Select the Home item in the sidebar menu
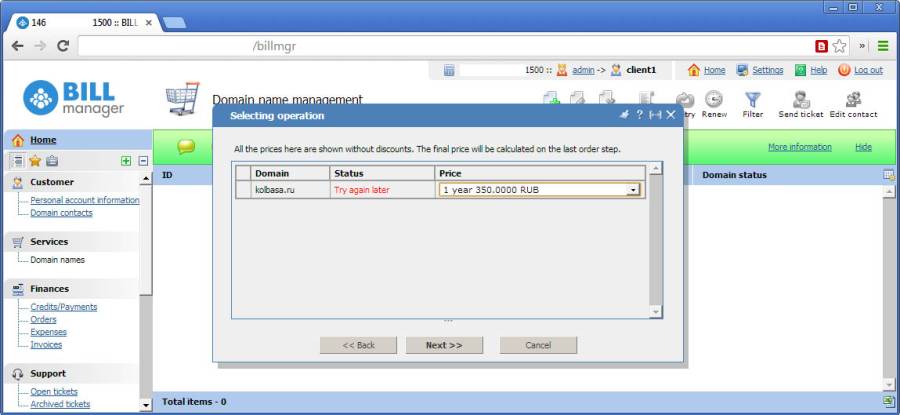 [x=44, y=140]
